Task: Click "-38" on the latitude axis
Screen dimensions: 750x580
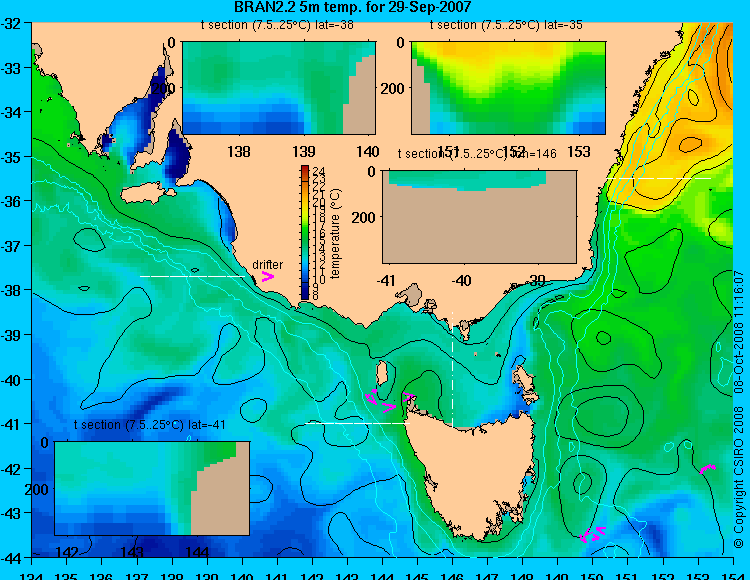Action: (x=11, y=291)
